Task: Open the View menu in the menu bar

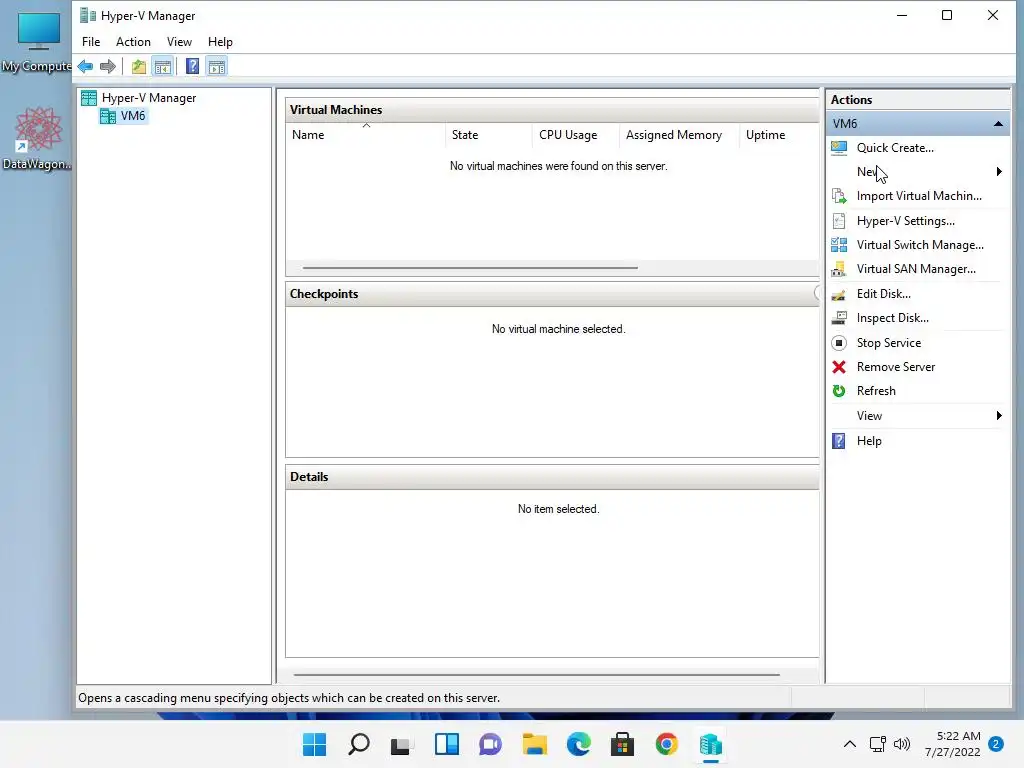Action: (x=179, y=42)
